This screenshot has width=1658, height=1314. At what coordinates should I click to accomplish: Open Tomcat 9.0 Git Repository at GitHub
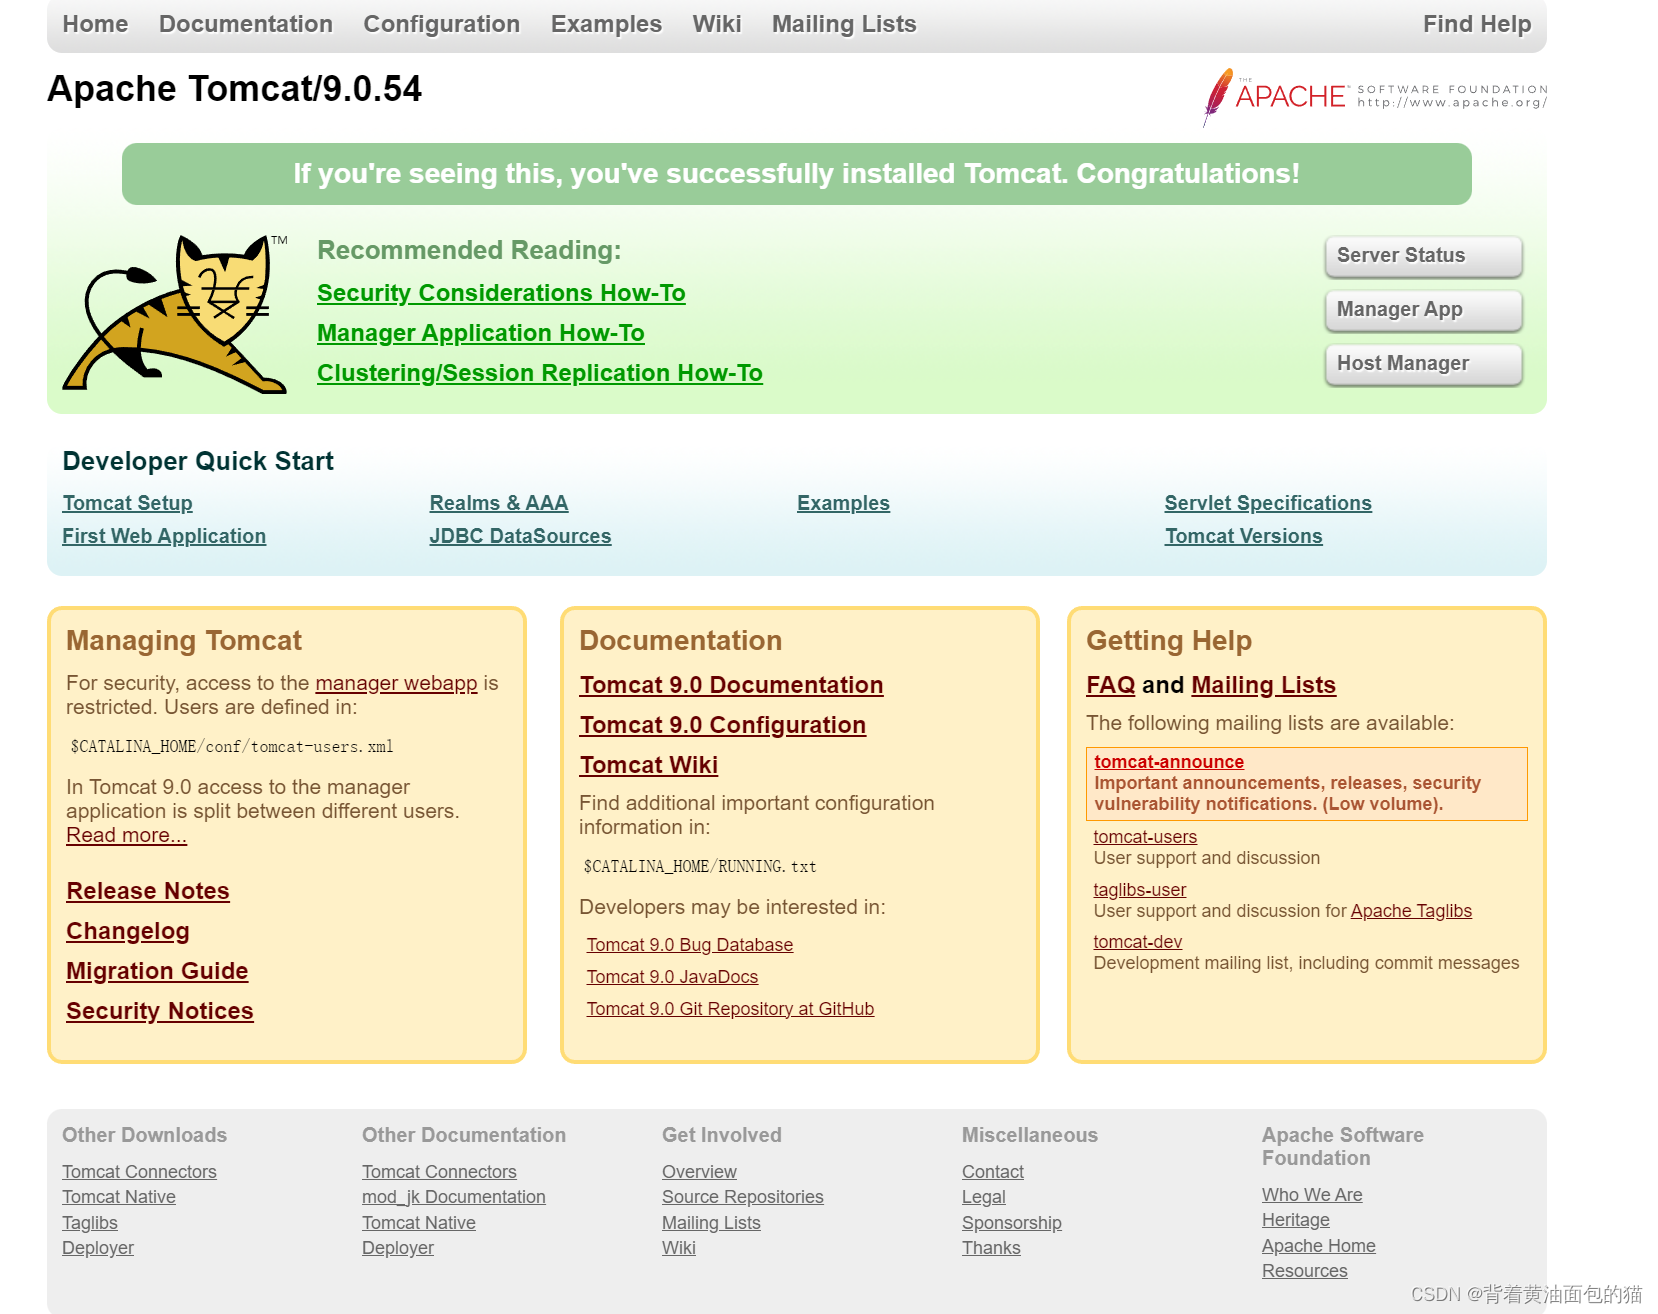730,1009
